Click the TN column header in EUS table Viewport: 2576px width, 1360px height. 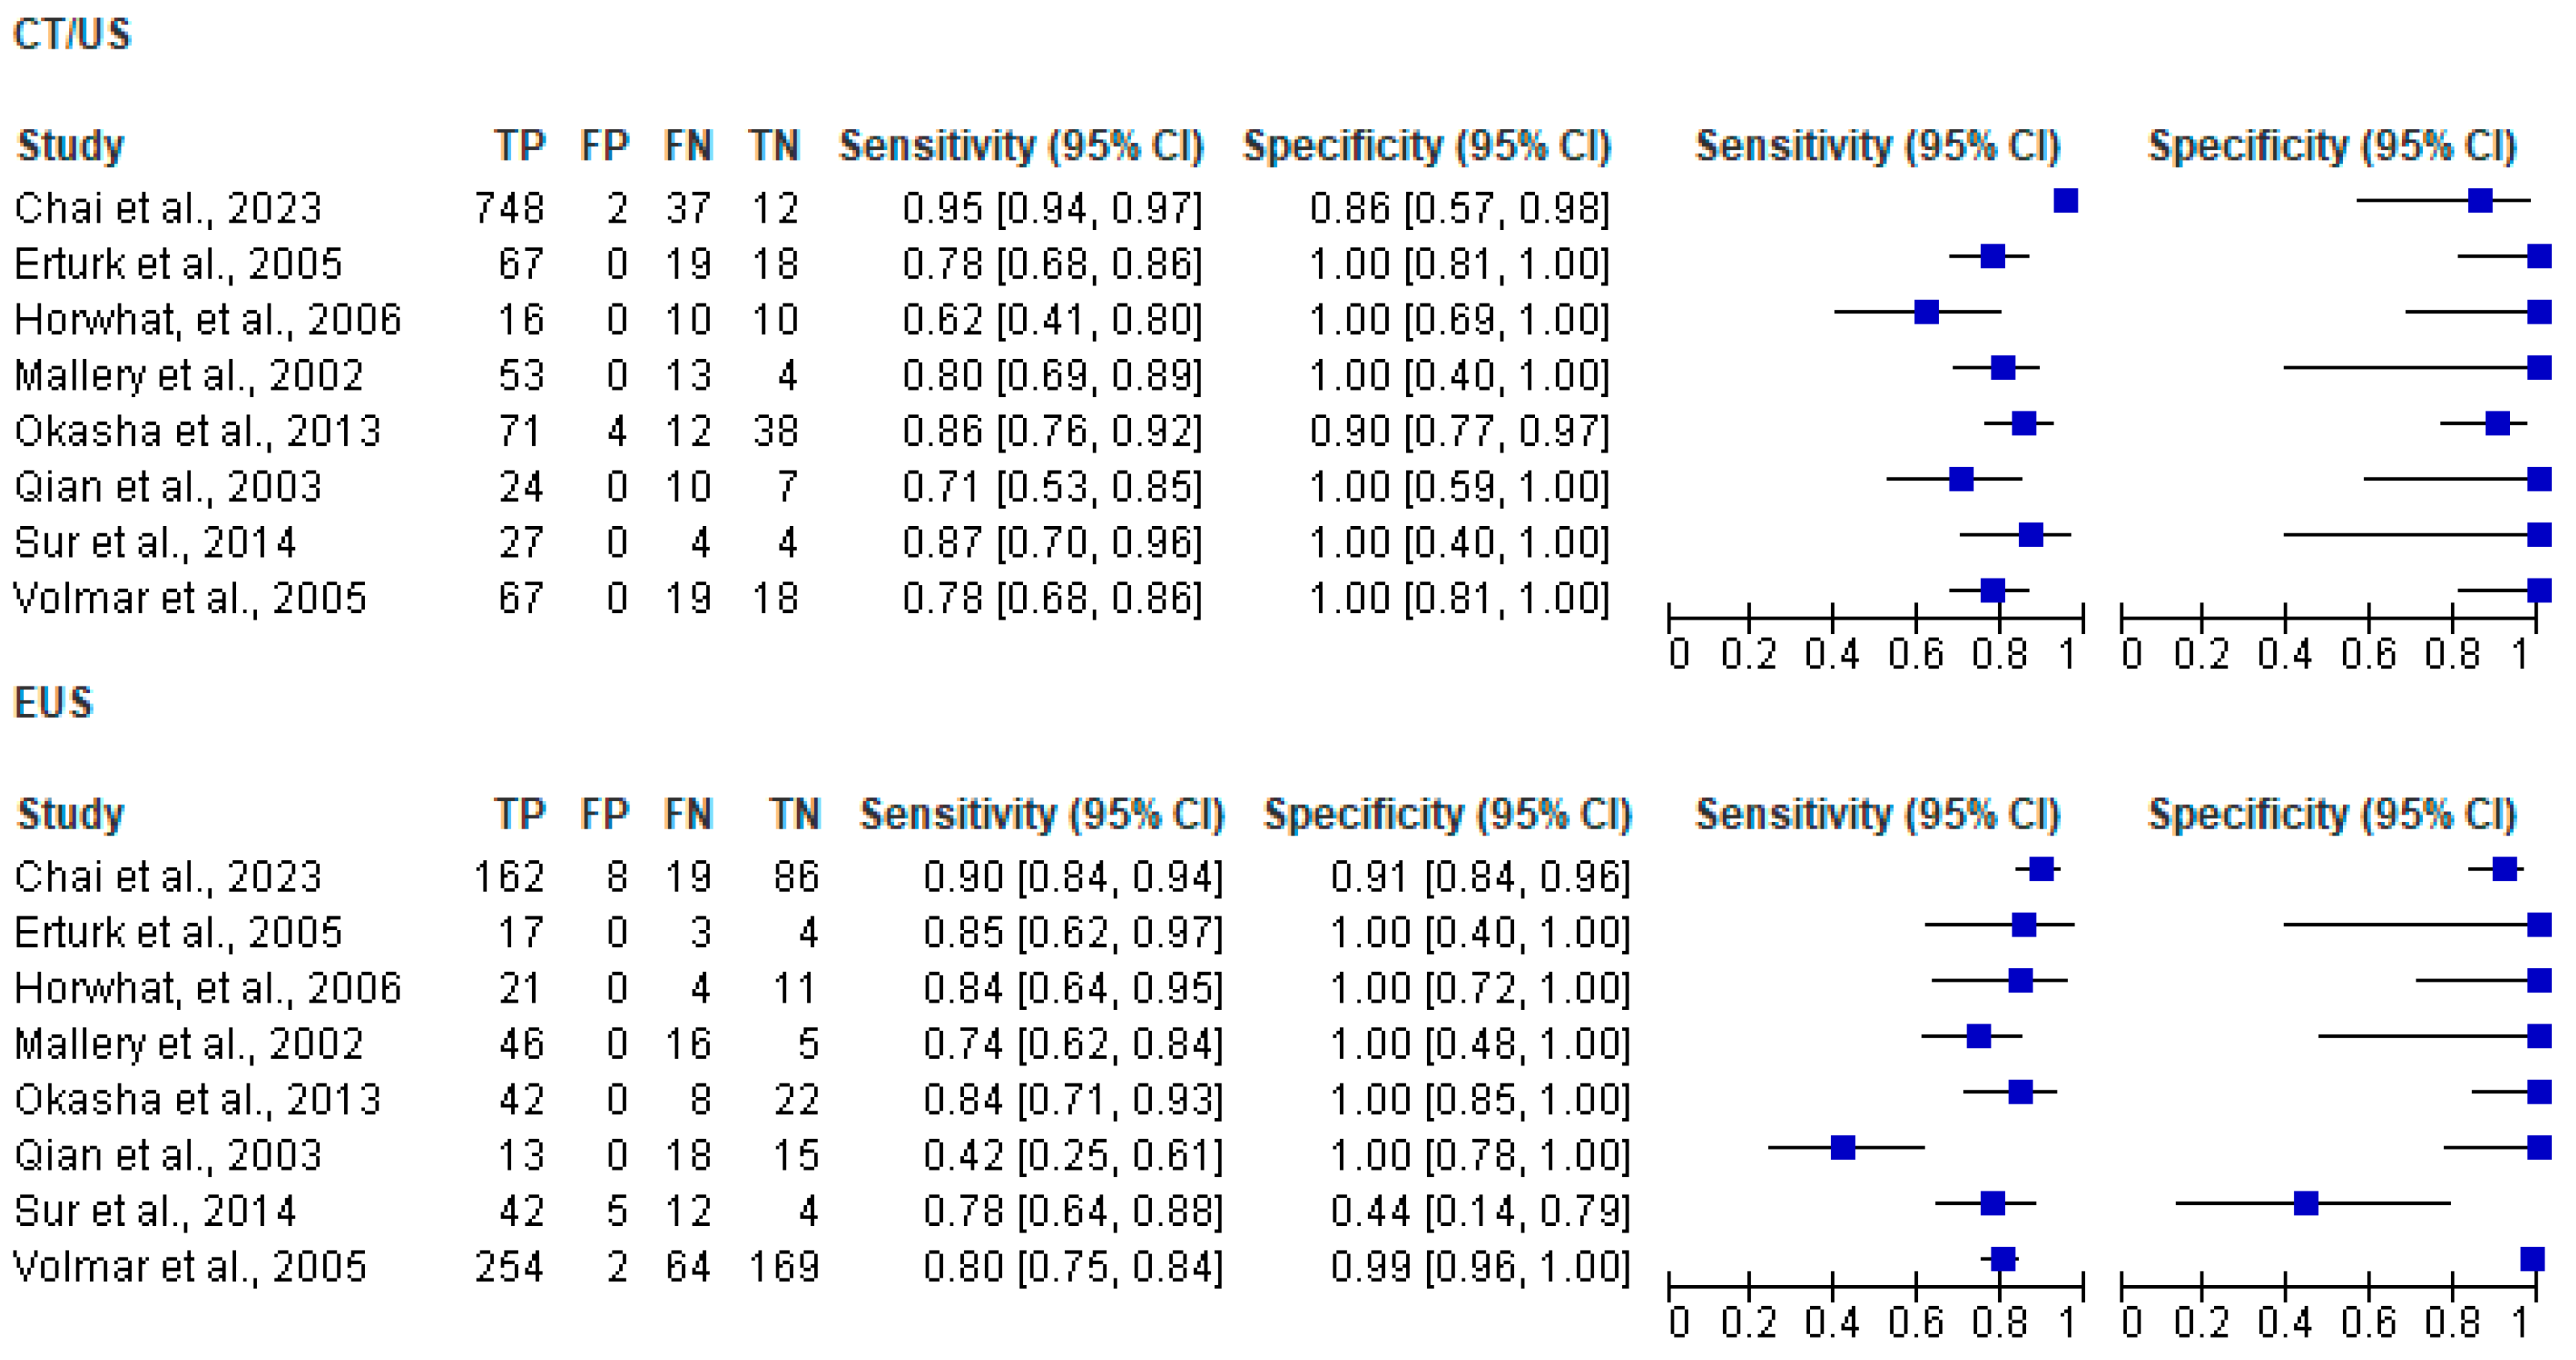click(x=795, y=814)
